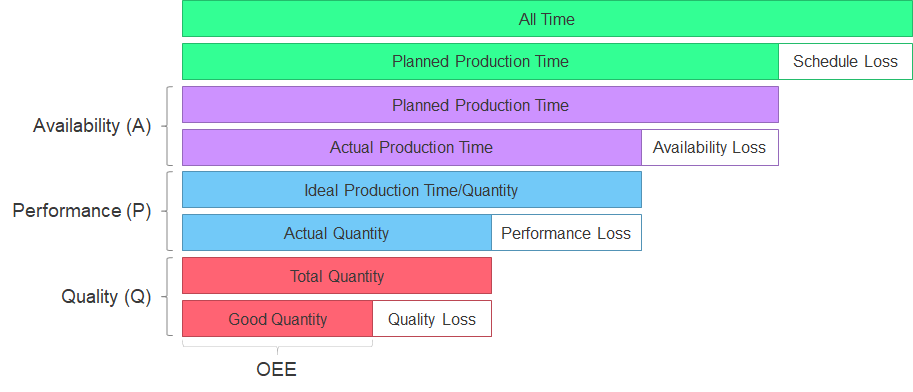Click the Availability (A) label

pos(92,126)
